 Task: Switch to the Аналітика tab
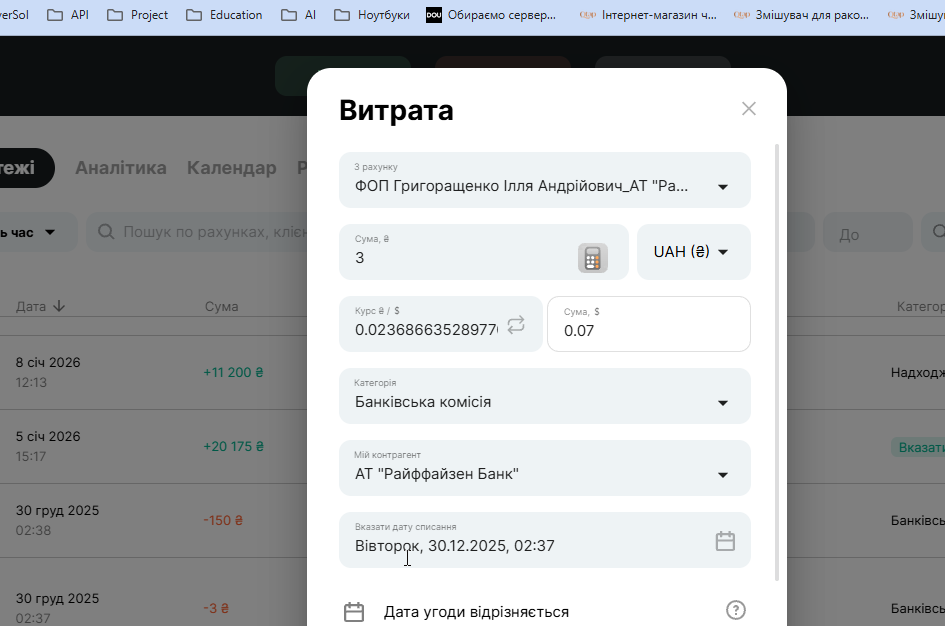(121, 167)
